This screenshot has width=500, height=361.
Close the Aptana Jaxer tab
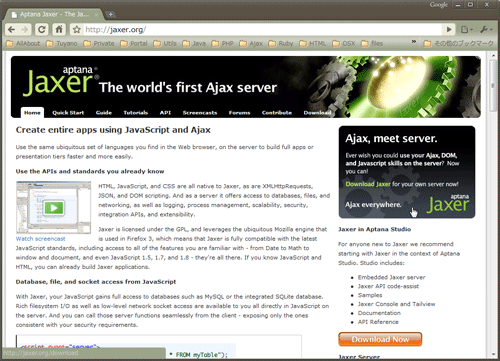tap(96, 15)
